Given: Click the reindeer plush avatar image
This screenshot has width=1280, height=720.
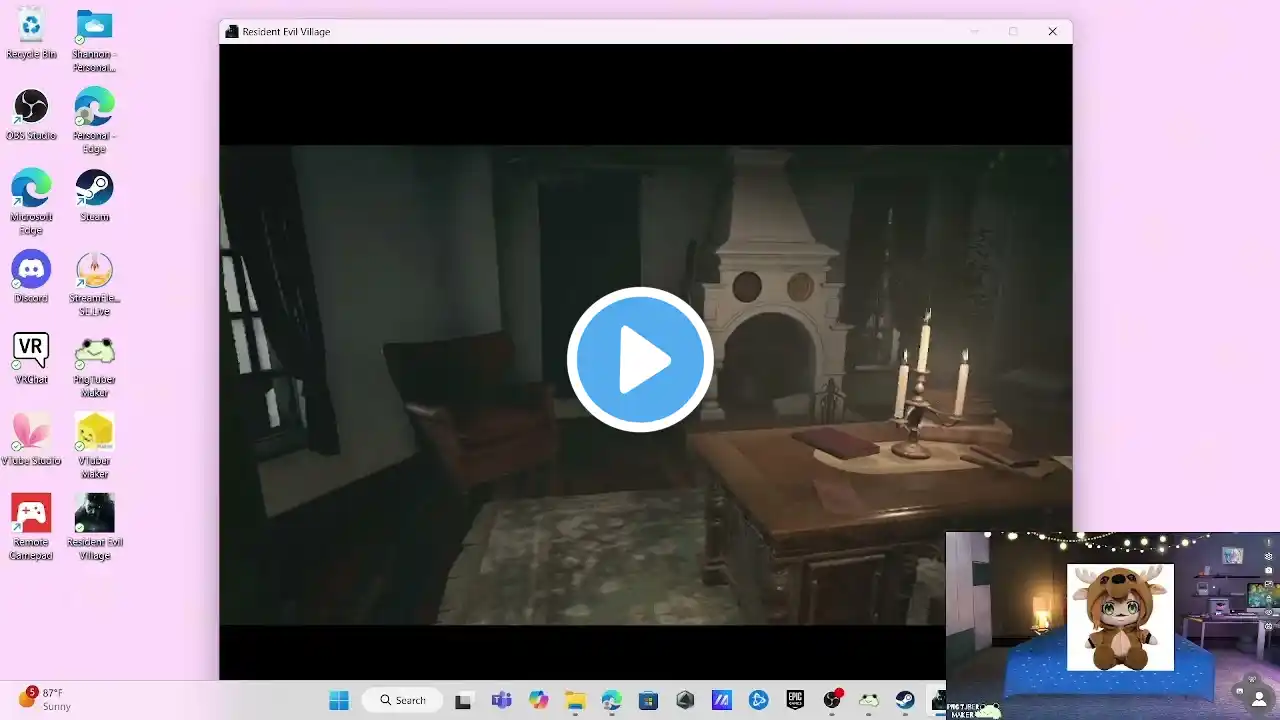Looking at the screenshot, I should click(x=1120, y=617).
